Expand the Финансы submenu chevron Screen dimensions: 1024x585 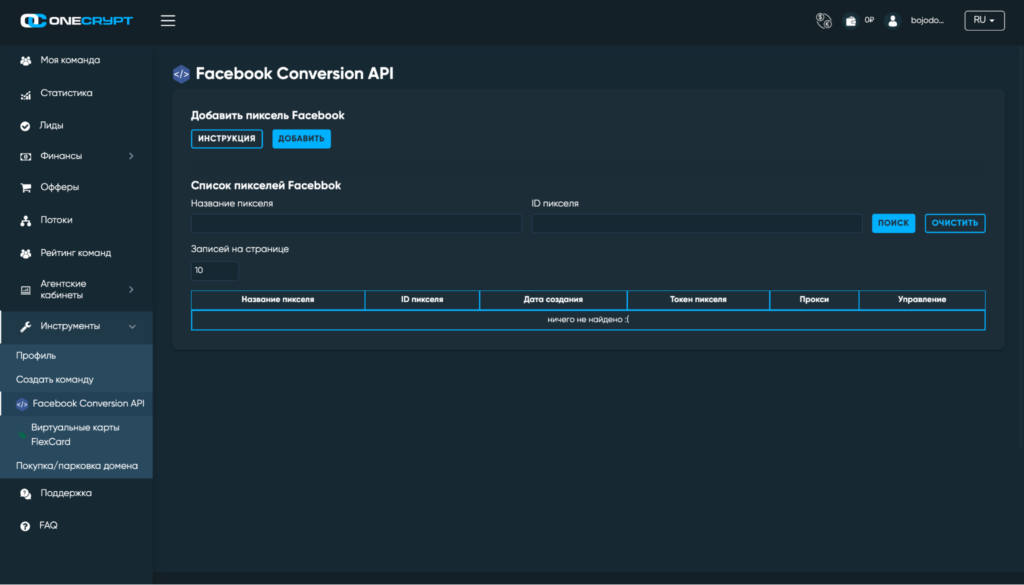131,156
